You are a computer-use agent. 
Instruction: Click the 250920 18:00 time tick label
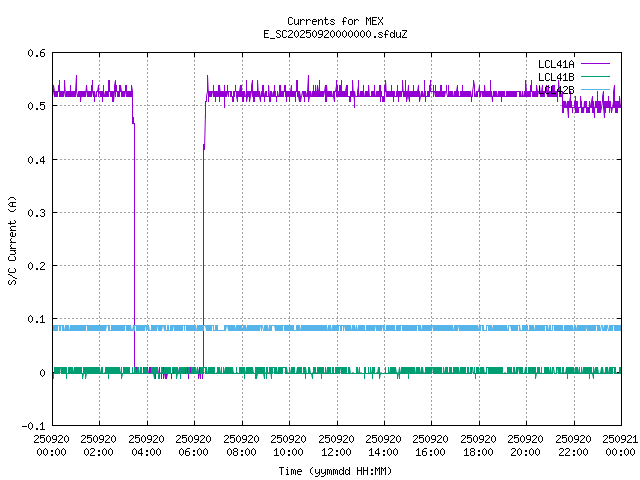[478, 445]
